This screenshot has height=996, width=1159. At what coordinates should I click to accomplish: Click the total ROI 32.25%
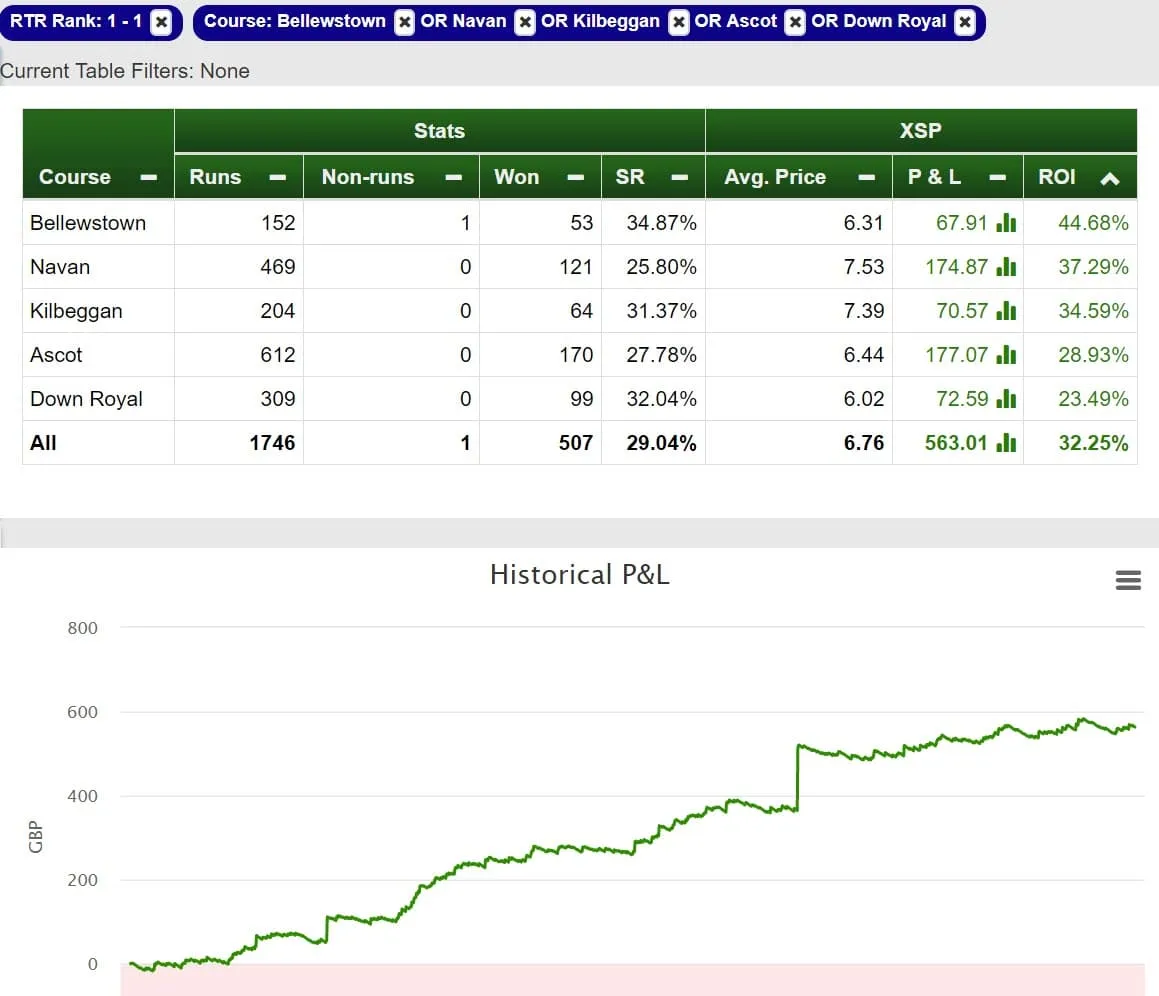point(1093,442)
